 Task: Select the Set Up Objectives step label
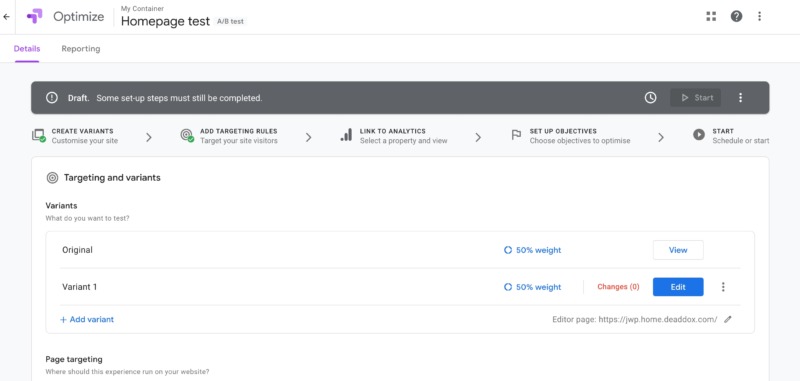(563, 131)
